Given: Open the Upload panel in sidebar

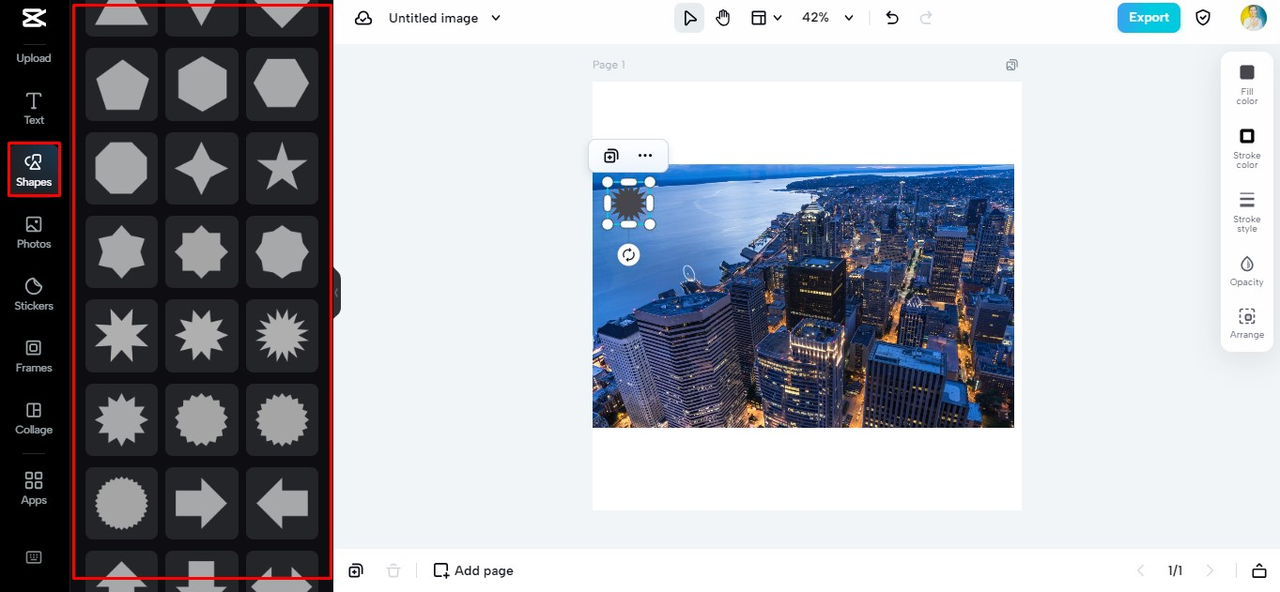Looking at the screenshot, I should tap(33, 50).
